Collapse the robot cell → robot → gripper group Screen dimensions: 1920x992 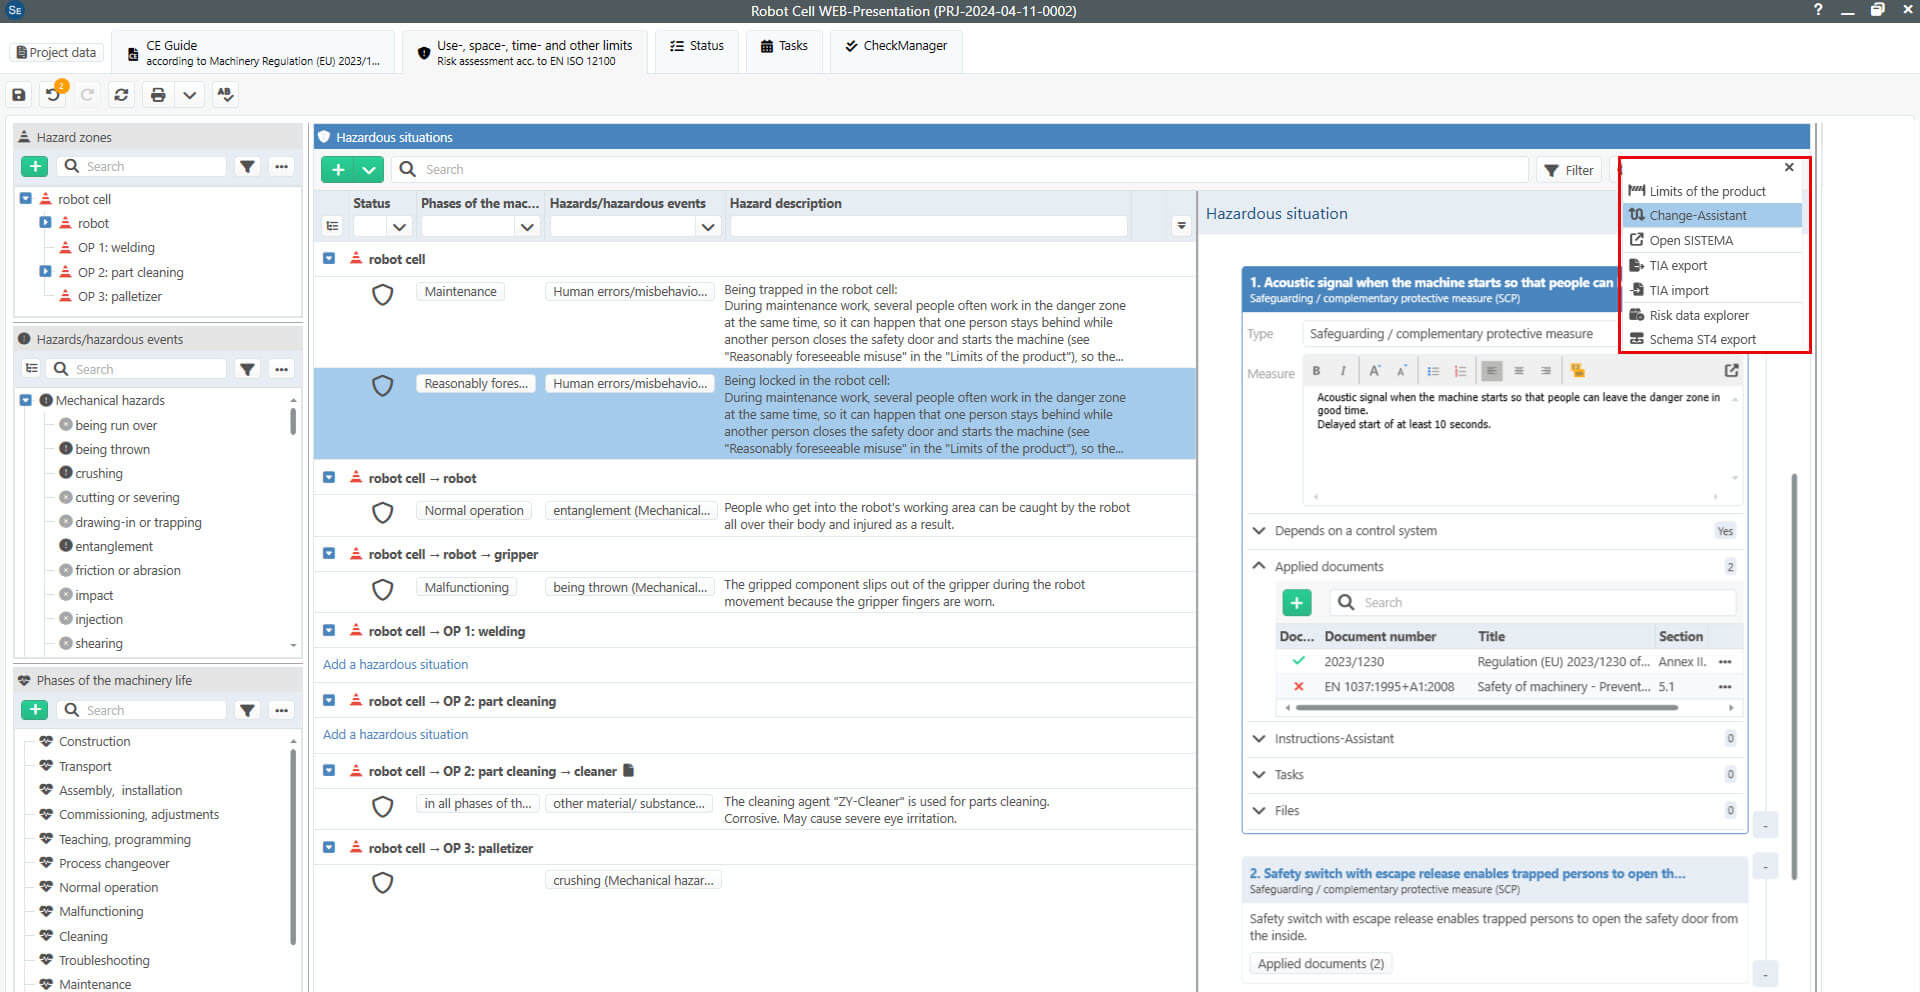coord(329,553)
